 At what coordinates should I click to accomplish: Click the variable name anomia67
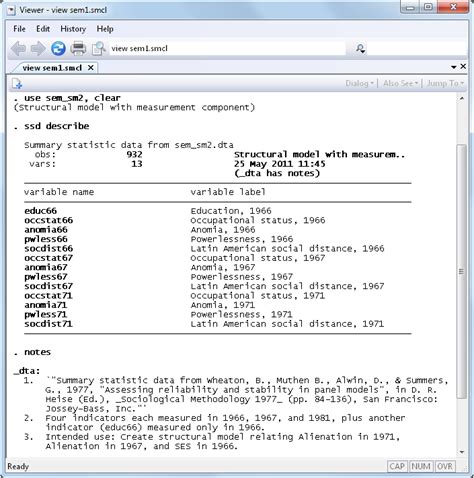(46, 267)
